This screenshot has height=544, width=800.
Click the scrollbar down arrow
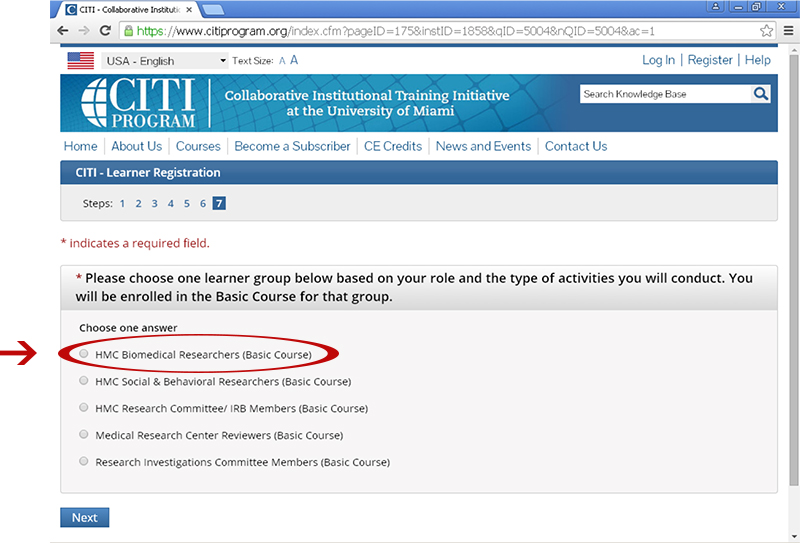(x=794, y=536)
